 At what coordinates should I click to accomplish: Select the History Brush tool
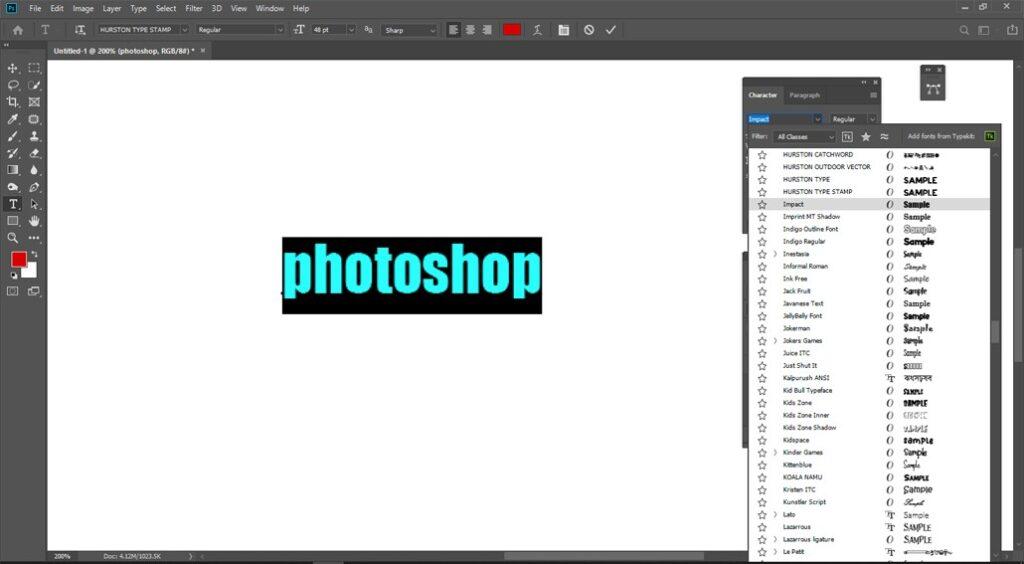(x=12, y=153)
